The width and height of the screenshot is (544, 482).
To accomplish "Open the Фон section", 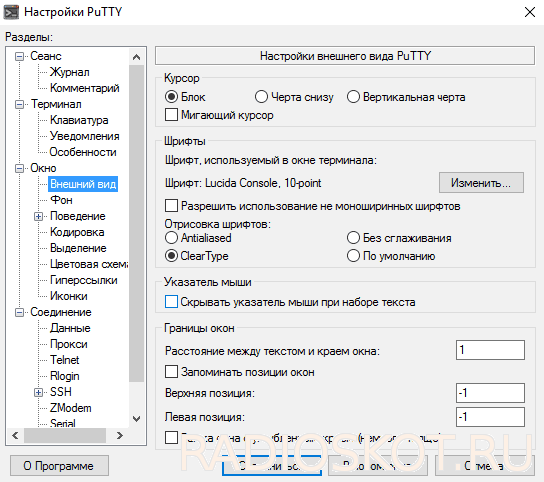I will point(61,200).
